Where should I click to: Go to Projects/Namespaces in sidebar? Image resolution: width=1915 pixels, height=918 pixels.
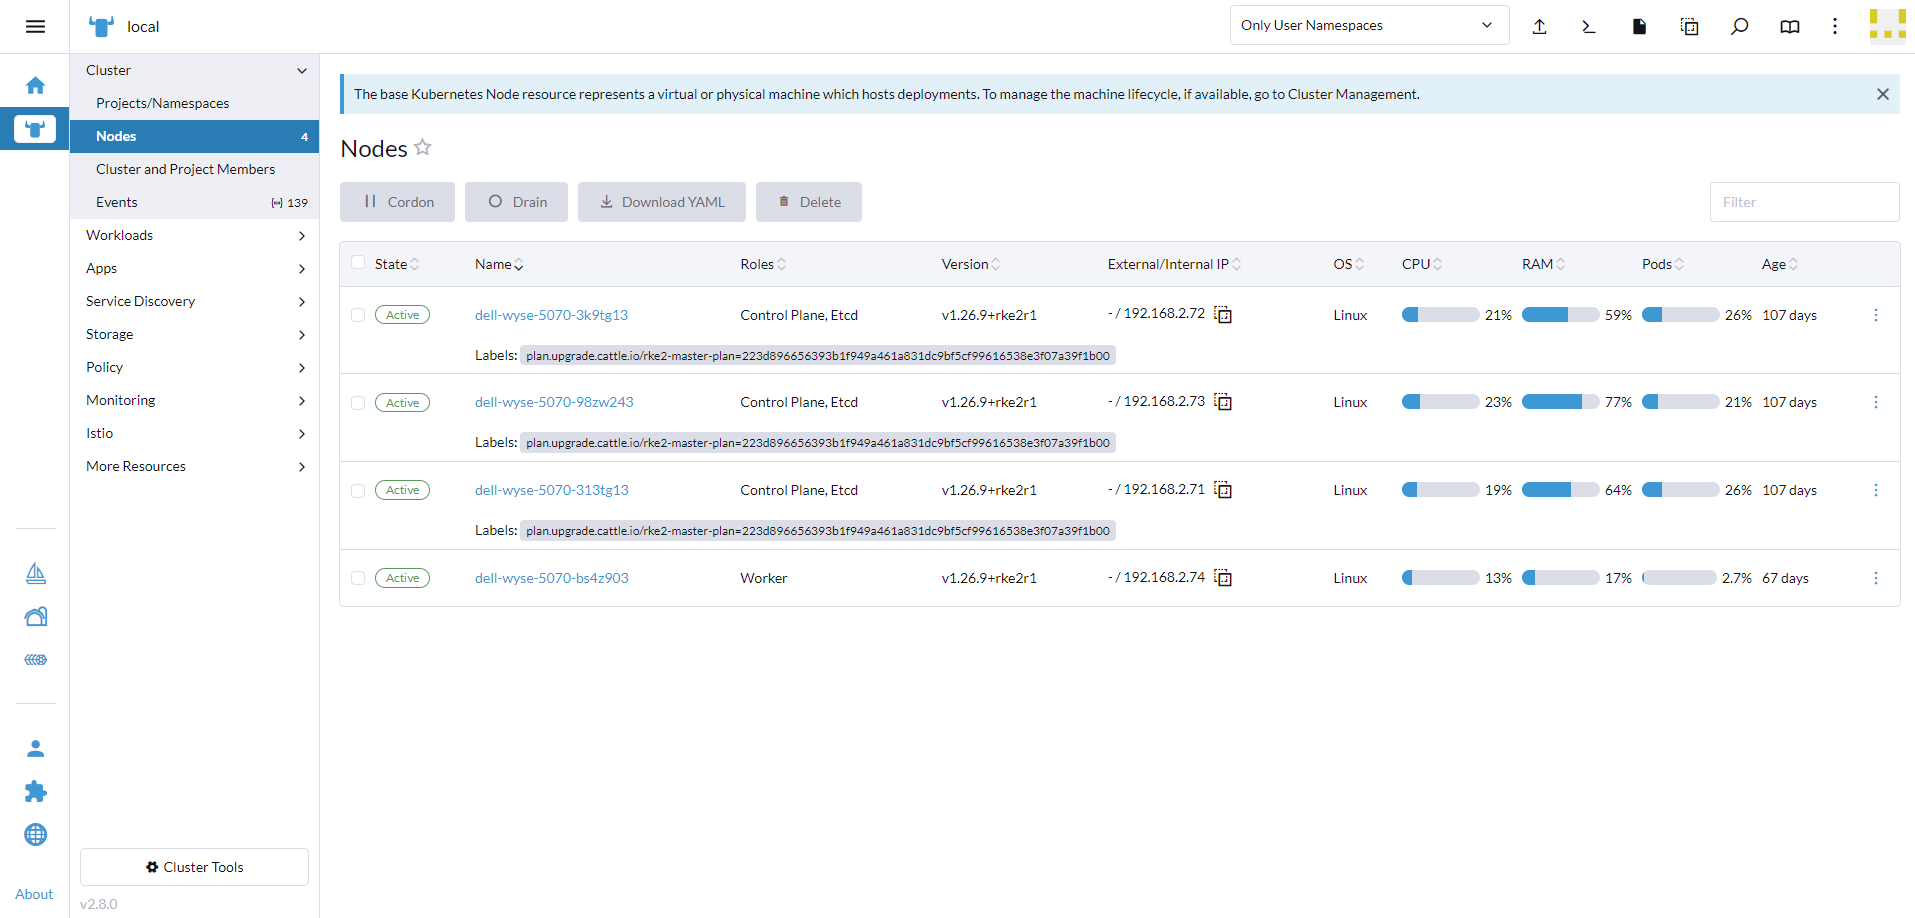[x=162, y=103]
